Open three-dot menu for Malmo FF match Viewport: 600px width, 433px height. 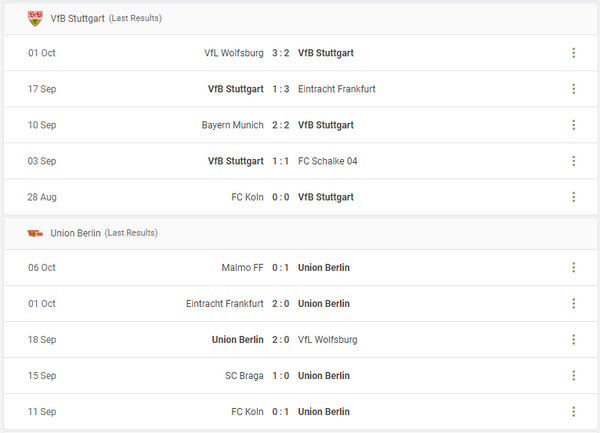573,268
